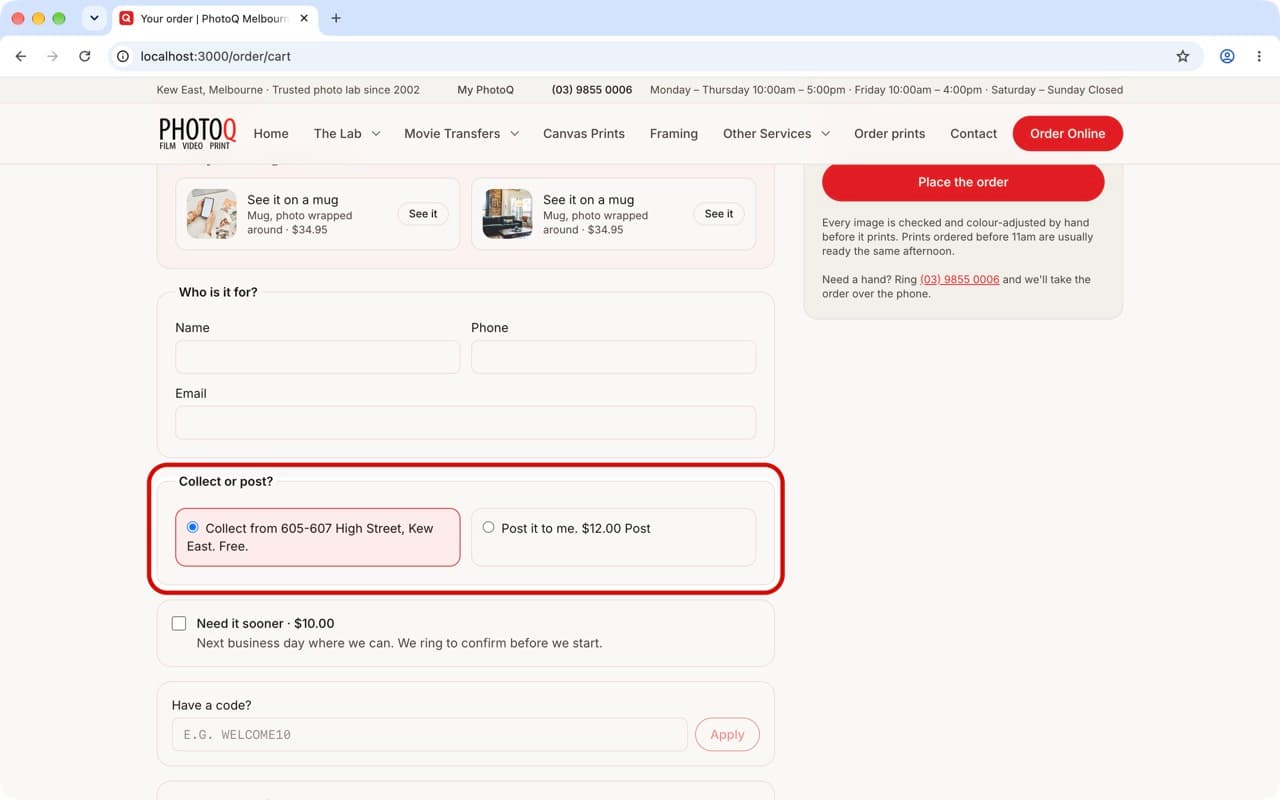Click the discount code input field
The height and width of the screenshot is (800, 1280).
tap(430, 734)
